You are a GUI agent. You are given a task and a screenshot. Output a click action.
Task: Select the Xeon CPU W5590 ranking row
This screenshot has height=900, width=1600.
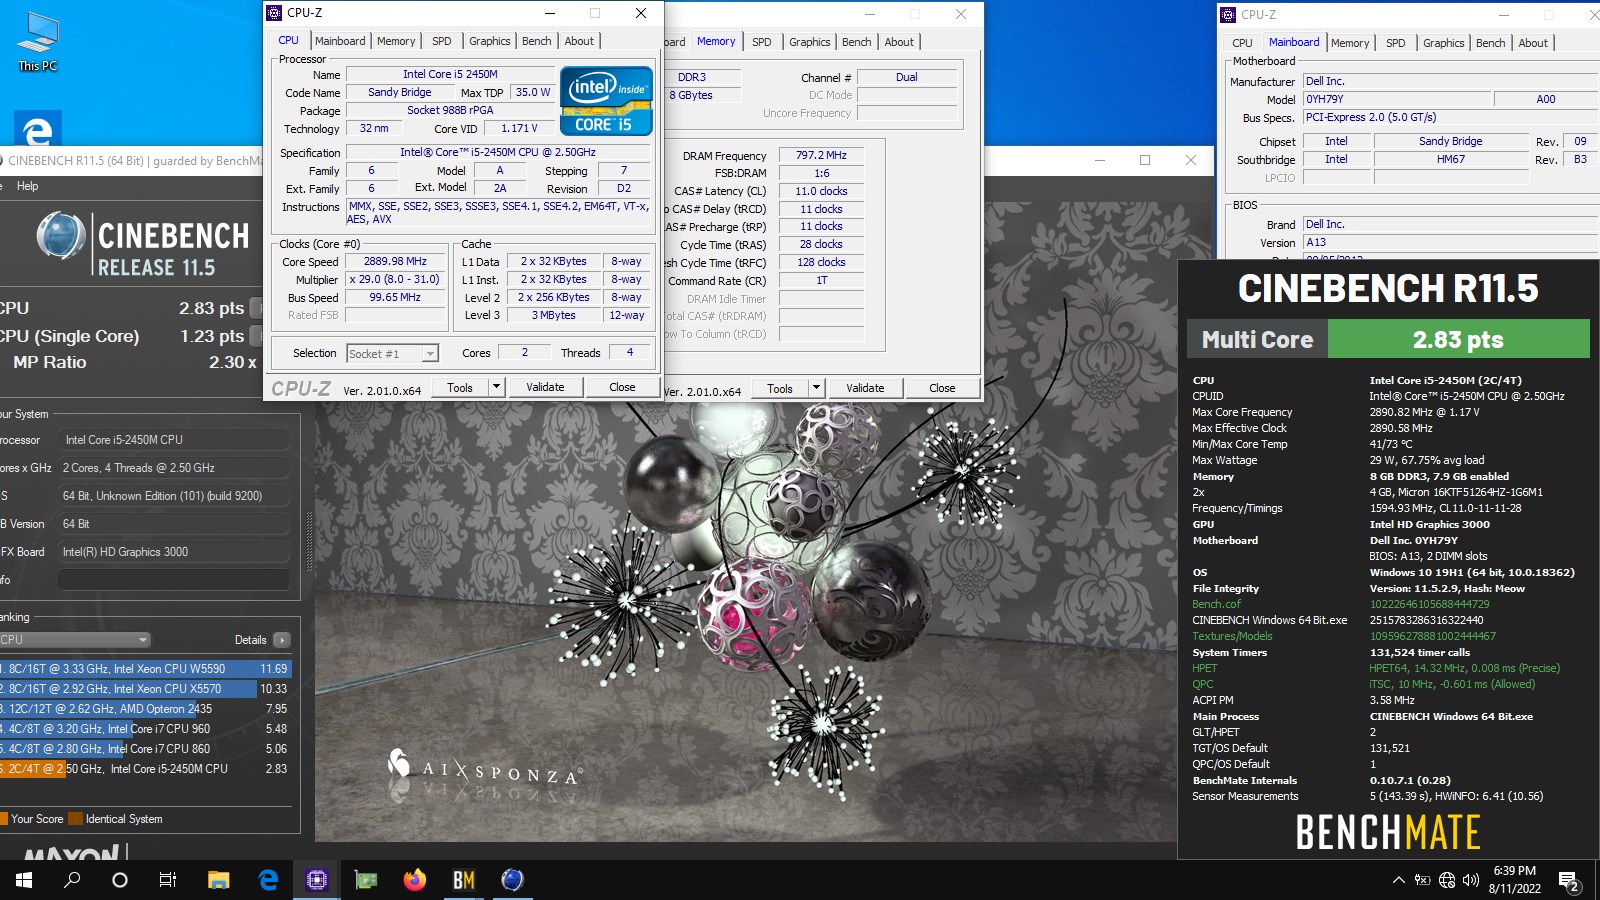pos(146,669)
